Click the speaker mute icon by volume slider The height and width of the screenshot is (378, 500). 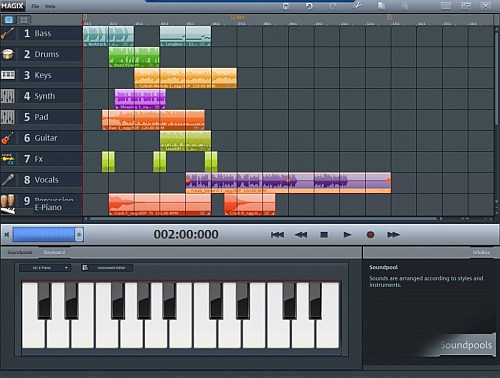pyautogui.click(x=7, y=235)
